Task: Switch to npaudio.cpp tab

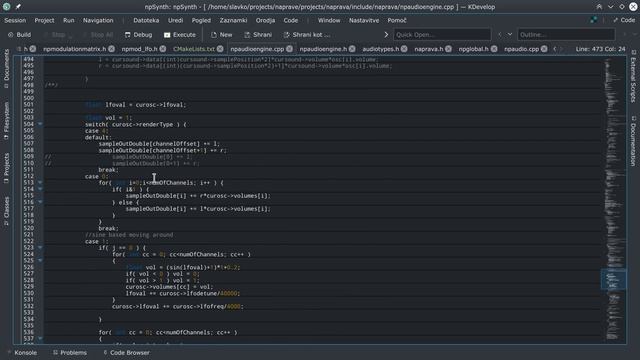Action: tap(521, 49)
